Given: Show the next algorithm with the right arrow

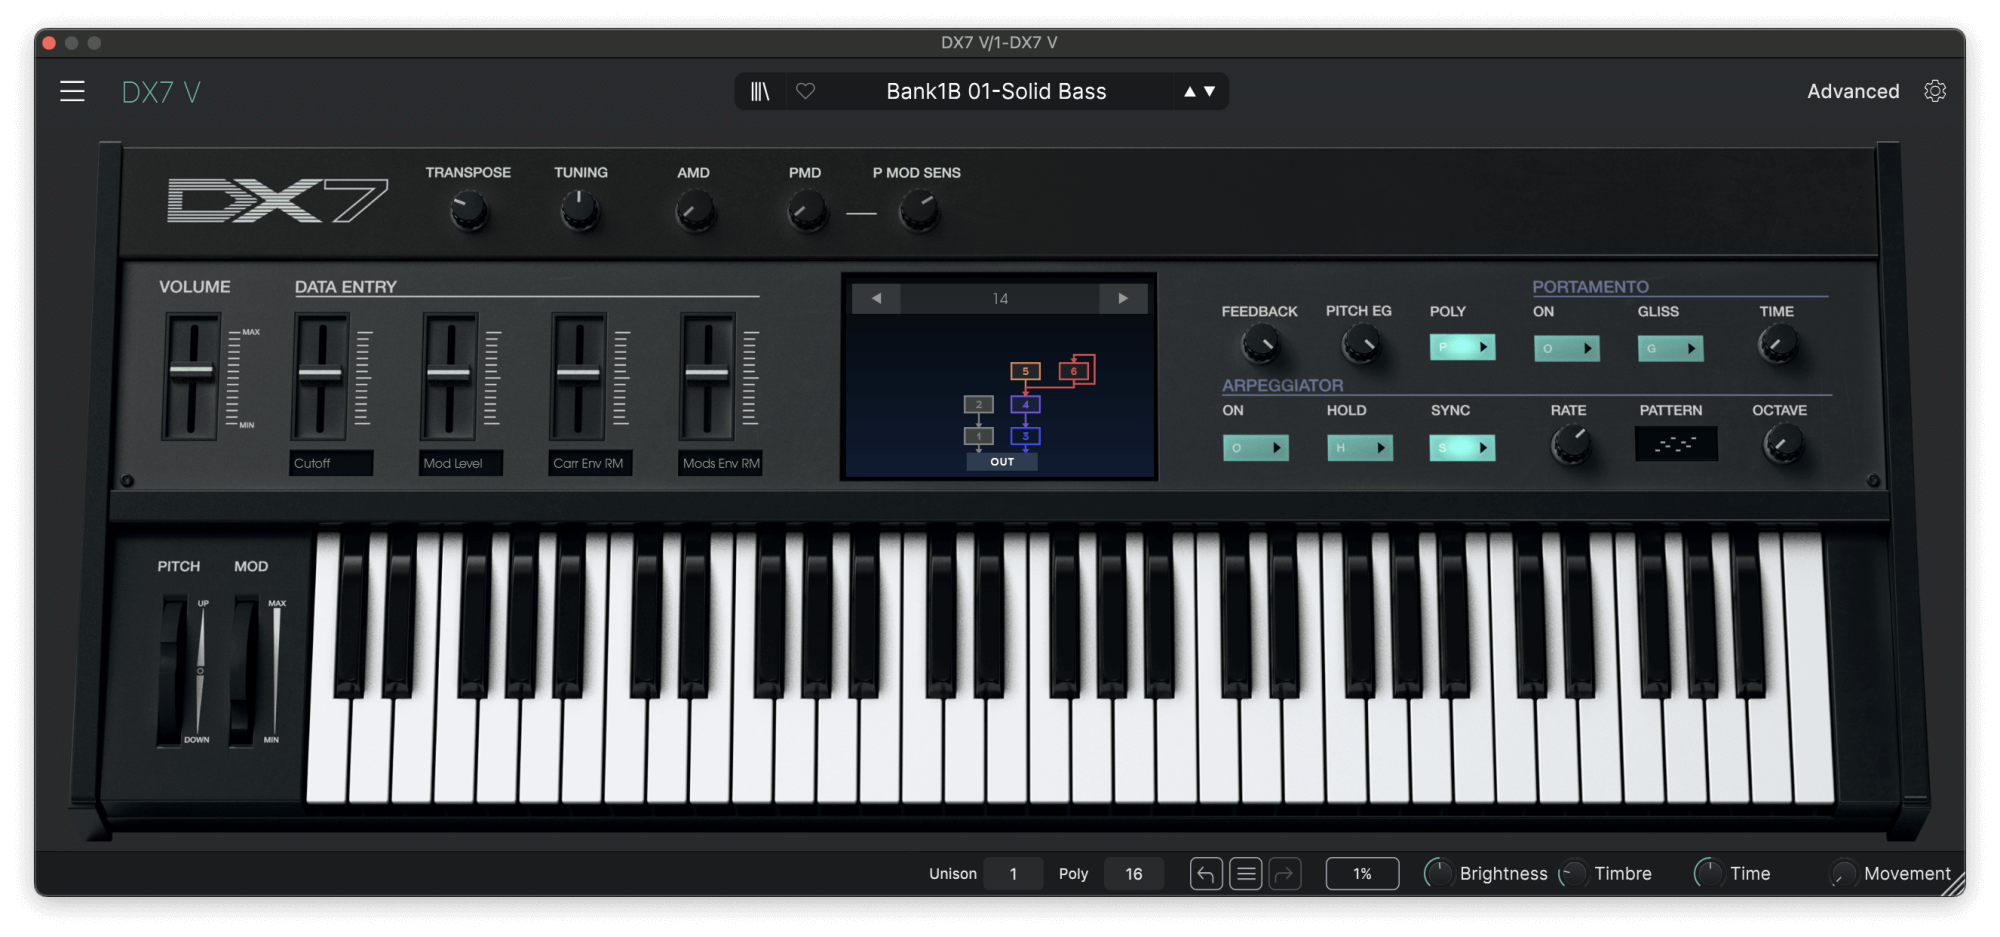Looking at the screenshot, I should pyautogui.click(x=1122, y=298).
